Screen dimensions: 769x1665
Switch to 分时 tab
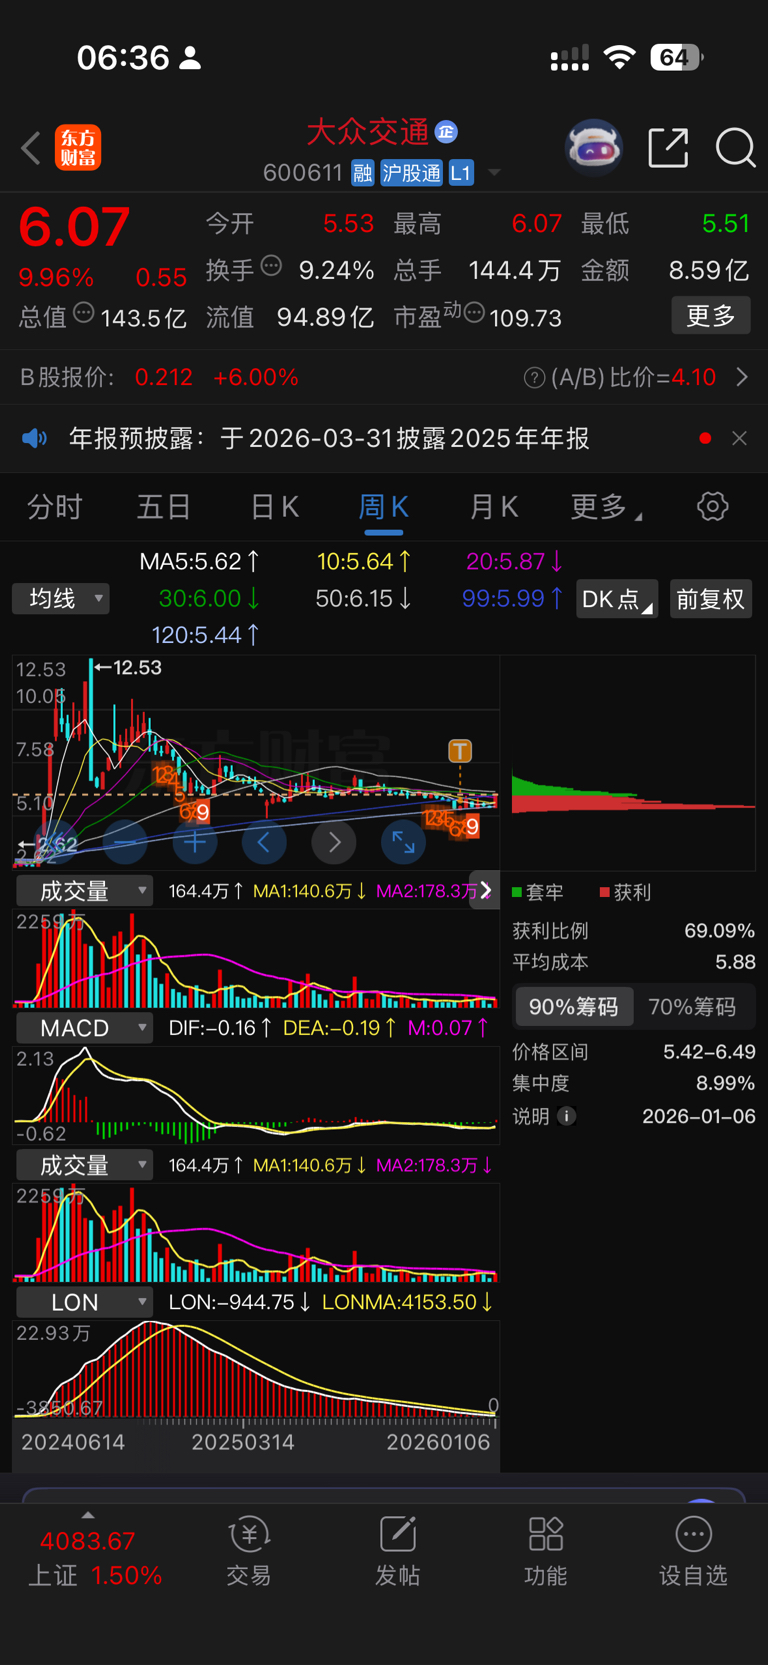tap(55, 507)
